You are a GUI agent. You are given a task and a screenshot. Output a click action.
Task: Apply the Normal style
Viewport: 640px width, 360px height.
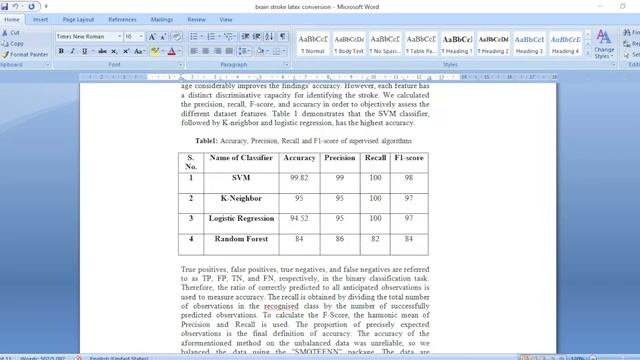313,44
